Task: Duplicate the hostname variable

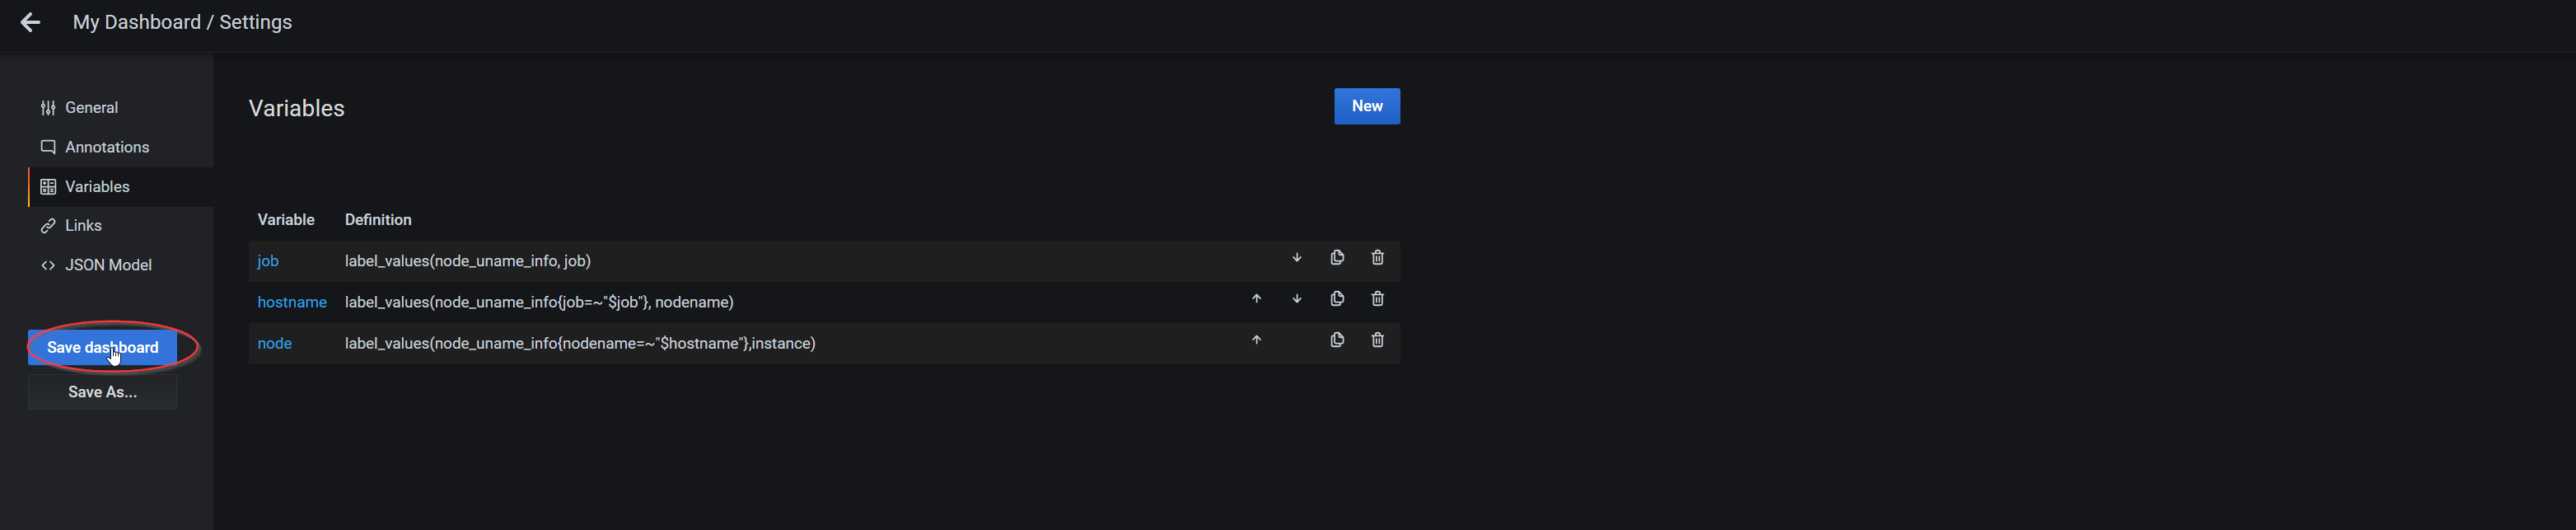Action: 1337,299
